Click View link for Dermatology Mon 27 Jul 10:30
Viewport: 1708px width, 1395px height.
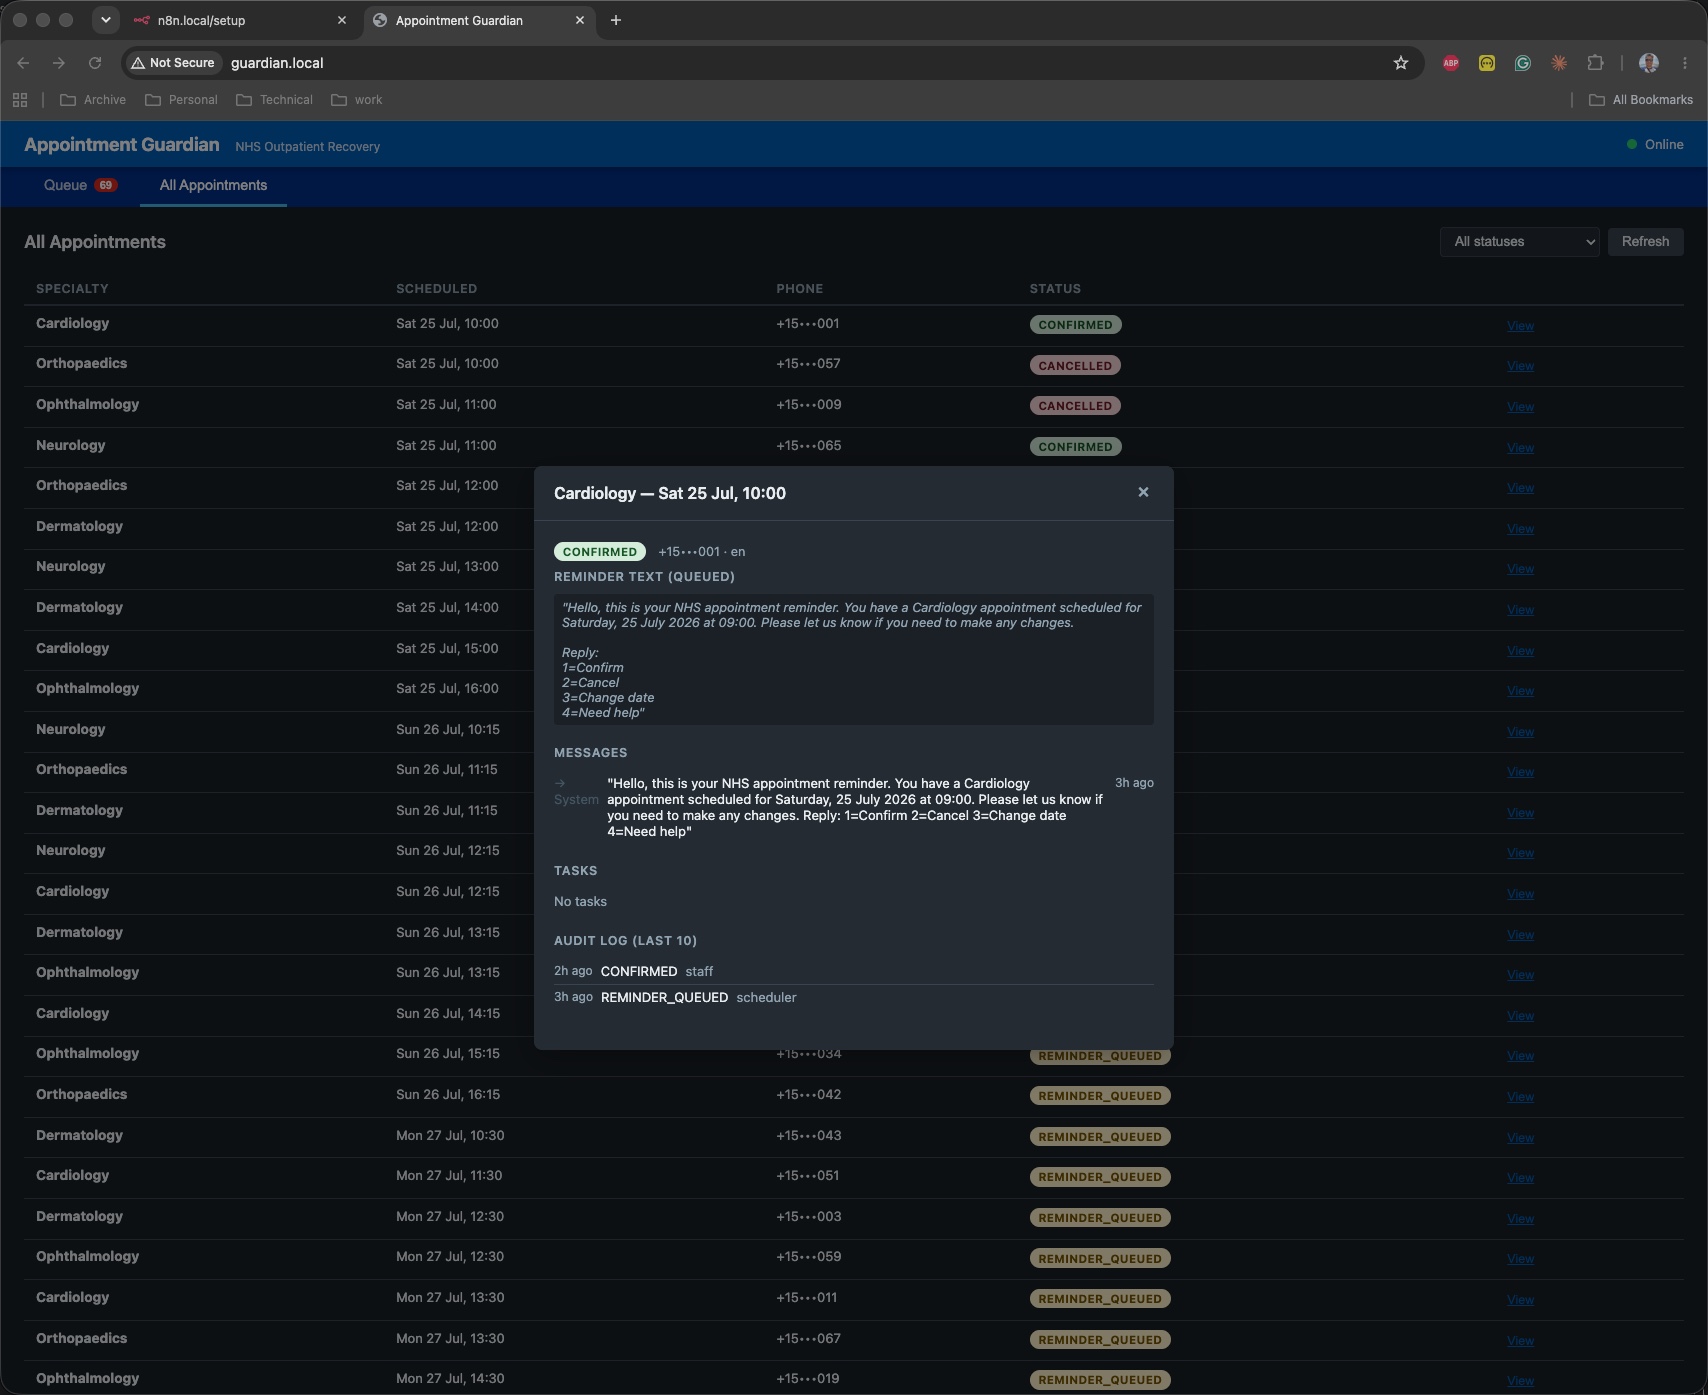[1520, 1138]
